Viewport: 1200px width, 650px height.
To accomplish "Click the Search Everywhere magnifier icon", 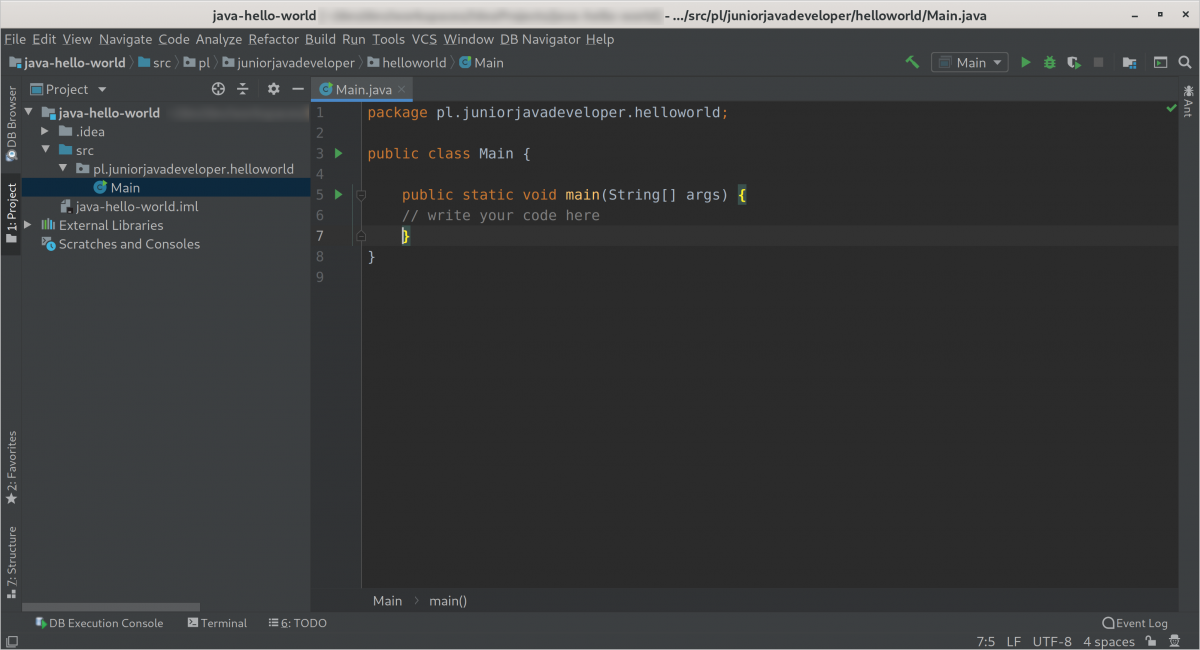I will (1185, 62).
